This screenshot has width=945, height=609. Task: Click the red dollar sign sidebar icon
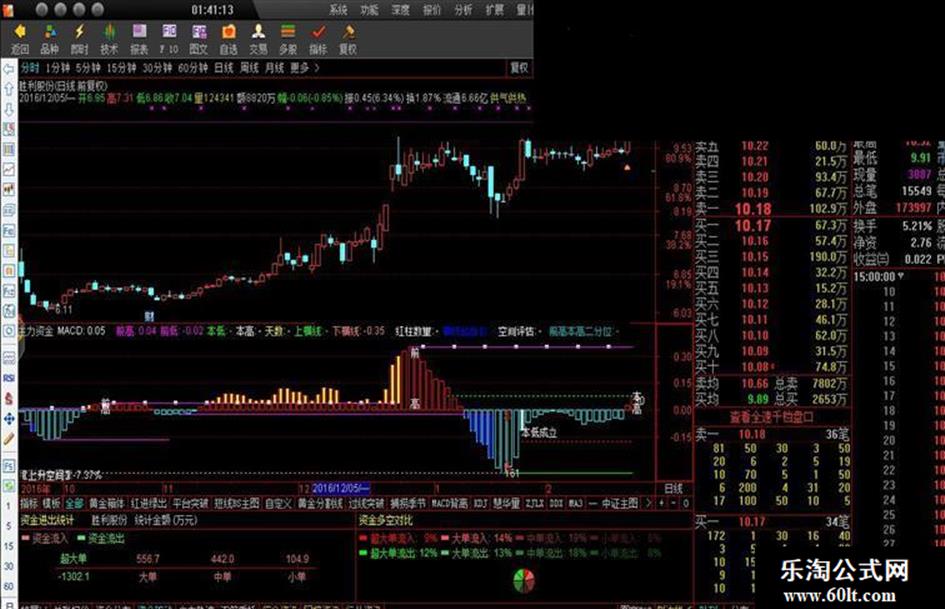(x=8, y=398)
